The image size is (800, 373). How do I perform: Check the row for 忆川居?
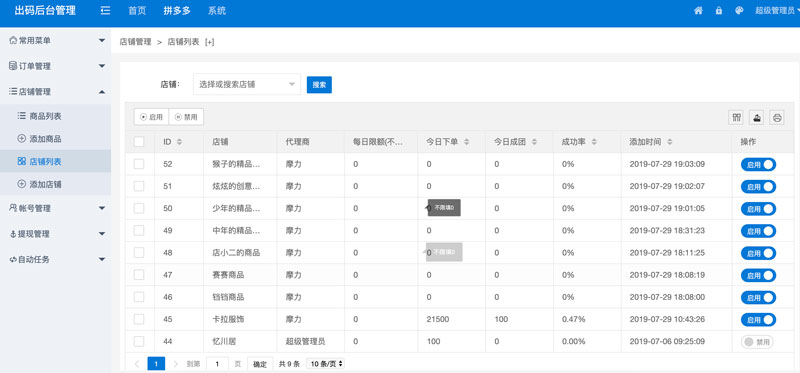(x=139, y=341)
